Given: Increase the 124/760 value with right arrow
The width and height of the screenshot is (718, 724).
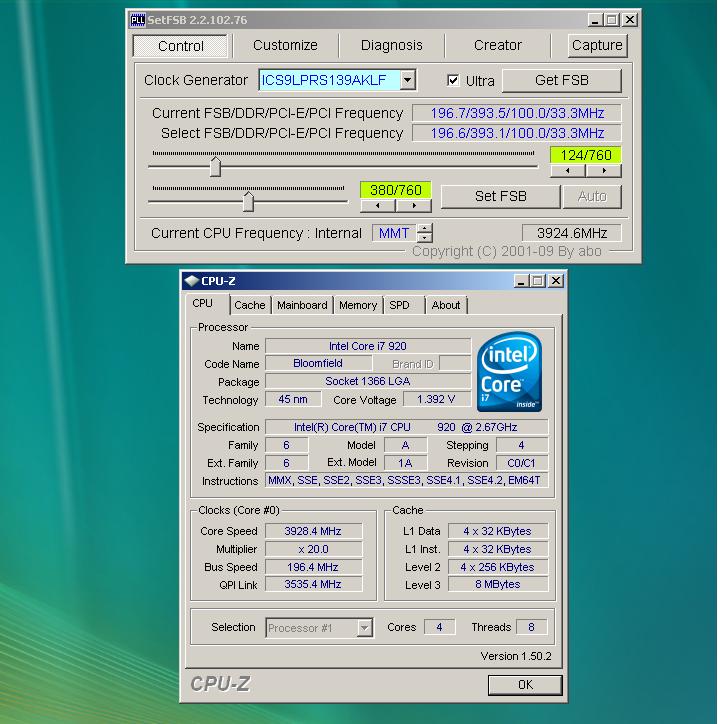Looking at the screenshot, I should coord(604,171).
